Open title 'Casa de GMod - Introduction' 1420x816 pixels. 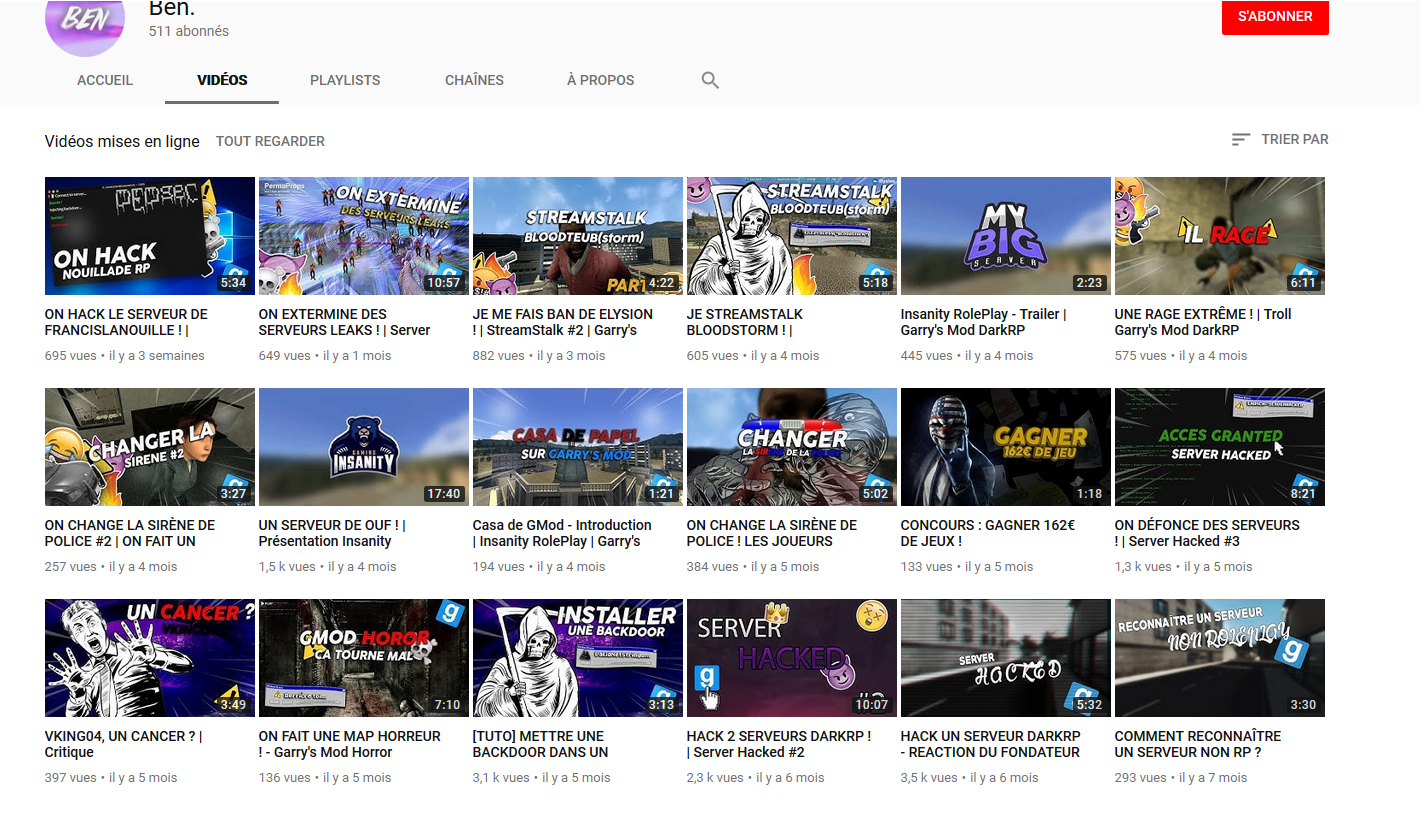click(562, 533)
